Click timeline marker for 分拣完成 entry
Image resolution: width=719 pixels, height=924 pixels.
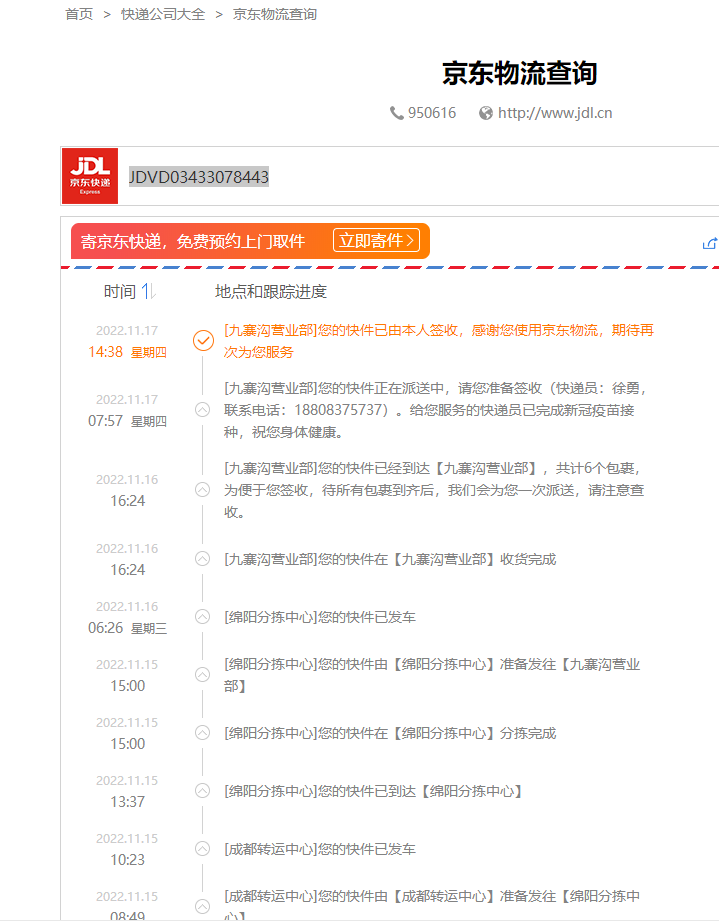pos(202,732)
